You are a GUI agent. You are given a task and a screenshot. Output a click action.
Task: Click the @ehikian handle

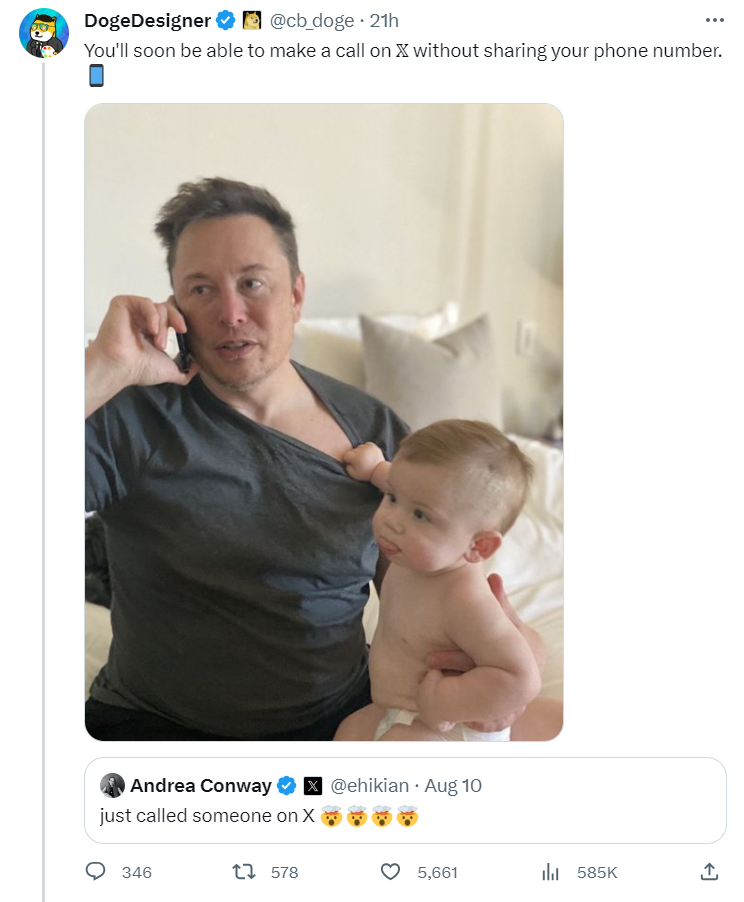point(371,785)
